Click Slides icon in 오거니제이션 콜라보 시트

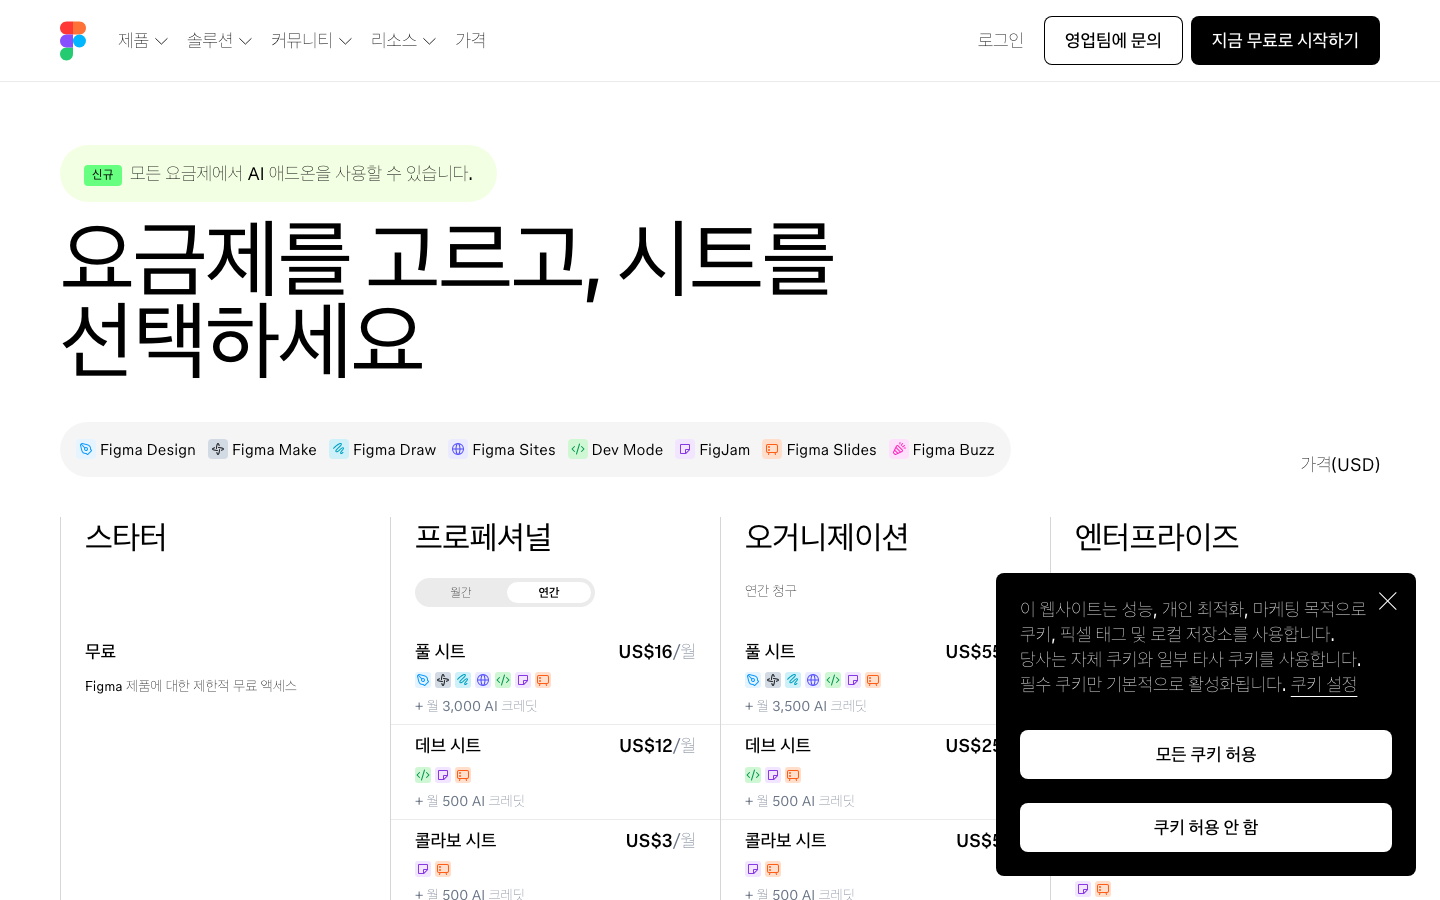pyautogui.click(x=773, y=869)
